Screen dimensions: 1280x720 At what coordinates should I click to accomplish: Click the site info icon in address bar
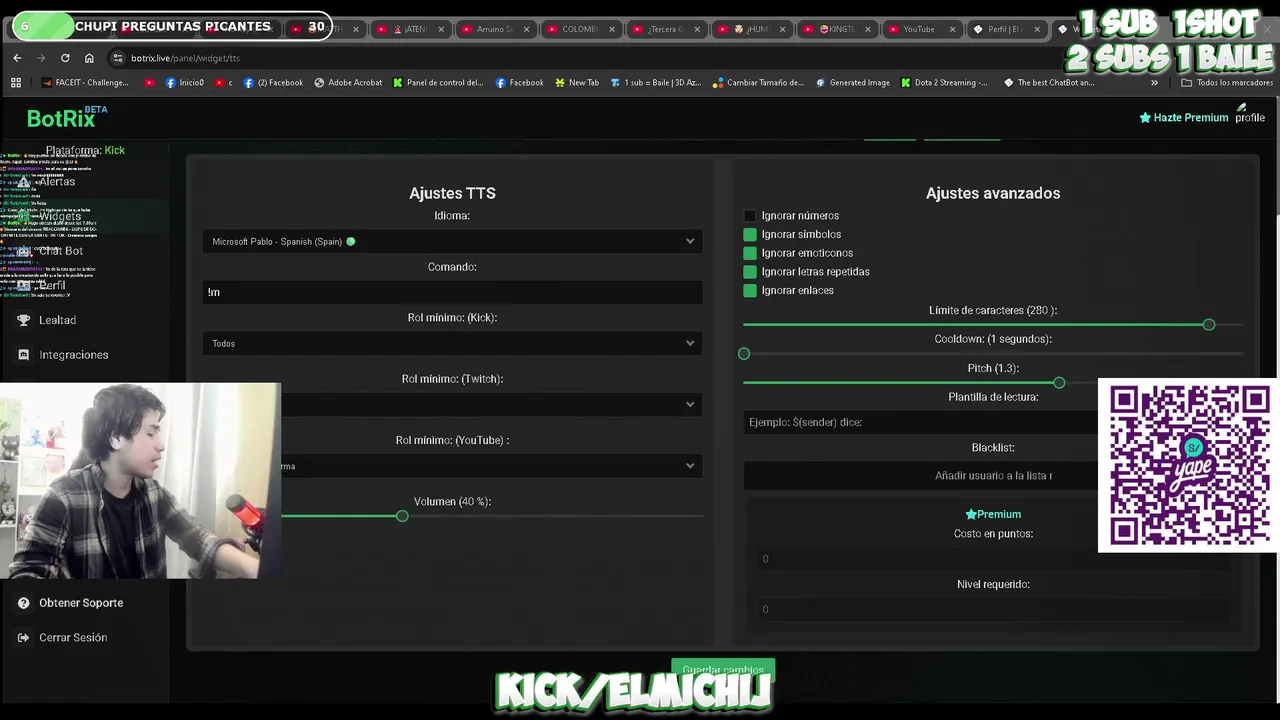[x=118, y=58]
